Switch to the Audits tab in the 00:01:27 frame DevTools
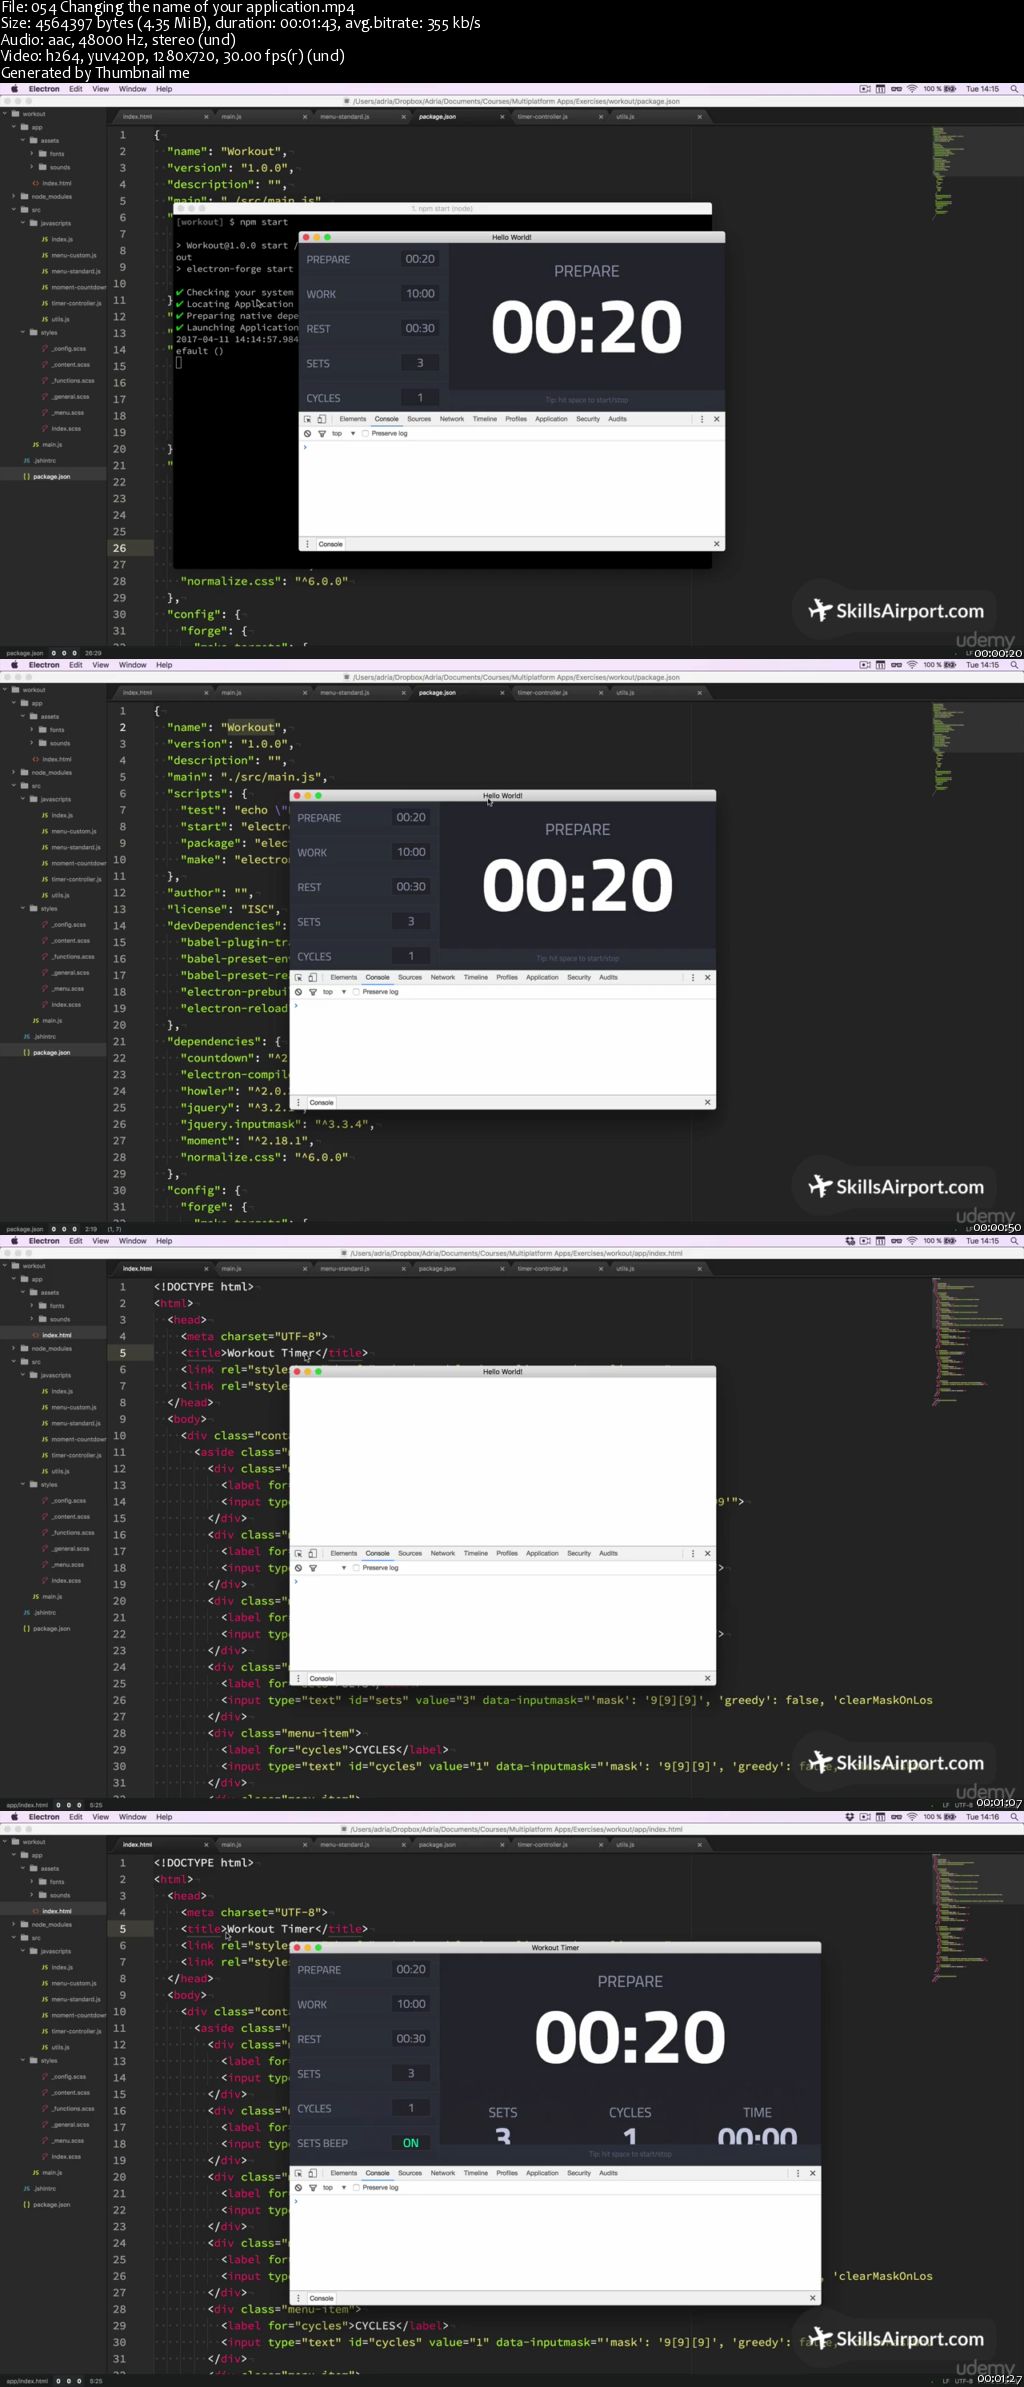This screenshot has height=2387, width=1024. (608, 2173)
